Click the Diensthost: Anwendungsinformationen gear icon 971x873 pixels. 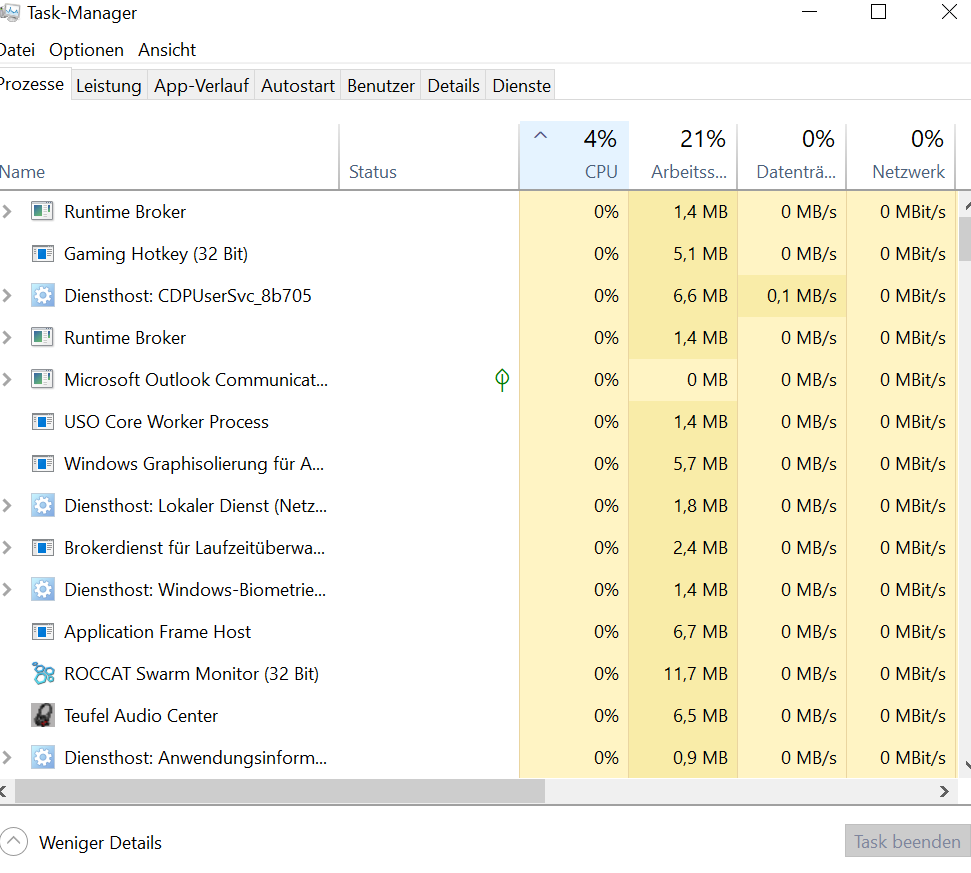click(43, 758)
